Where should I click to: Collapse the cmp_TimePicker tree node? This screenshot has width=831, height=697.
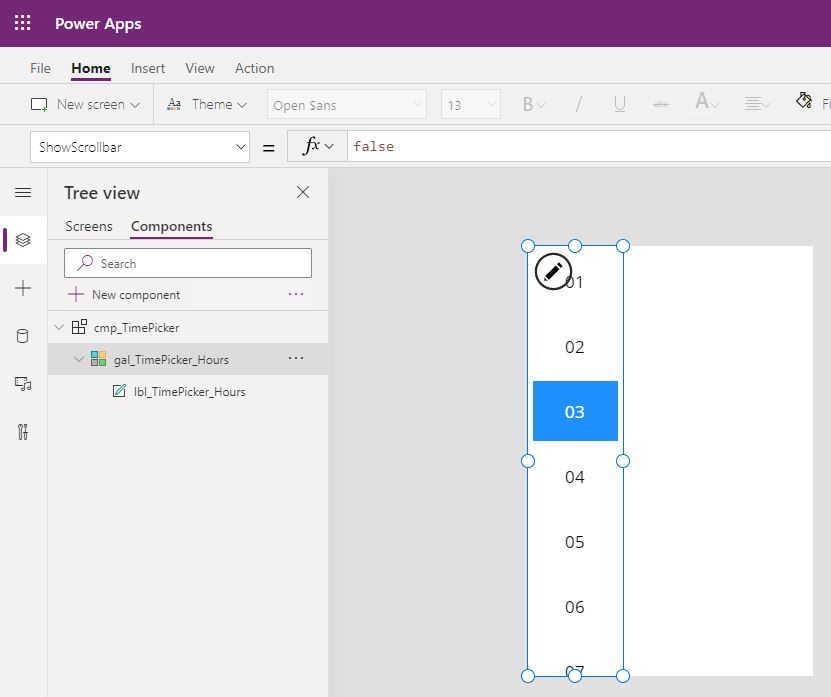[x=59, y=327]
